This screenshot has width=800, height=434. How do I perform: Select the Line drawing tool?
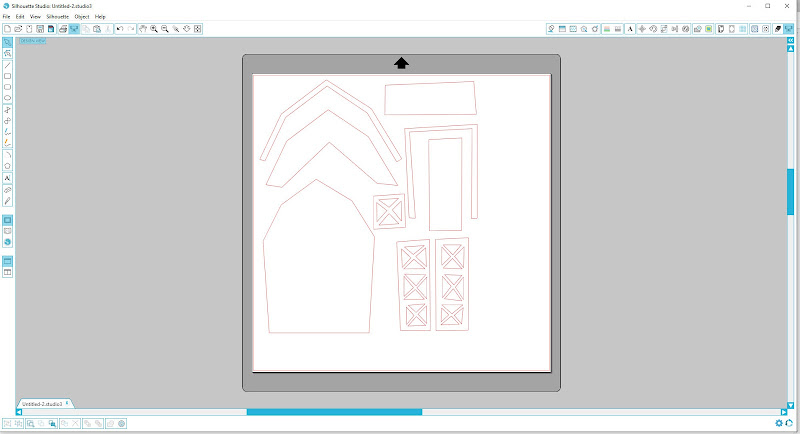(x=8, y=65)
